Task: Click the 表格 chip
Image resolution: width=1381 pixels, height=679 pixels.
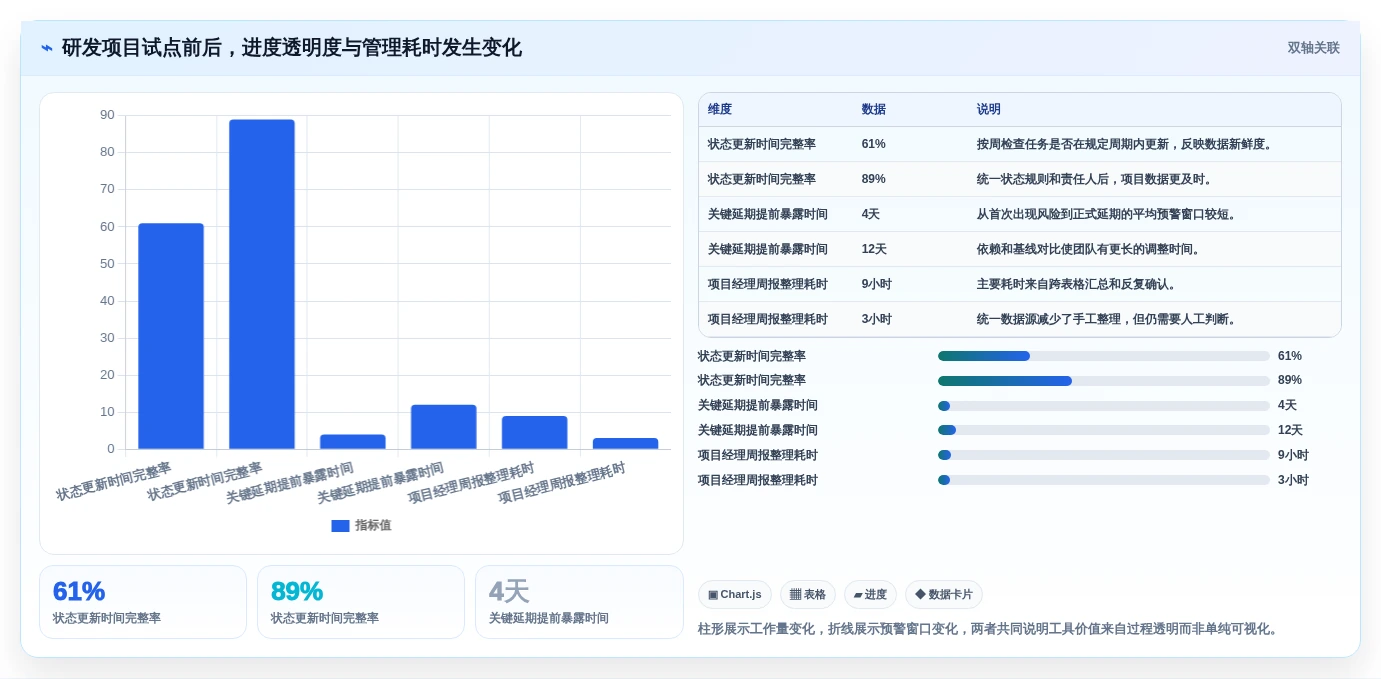Action: click(808, 594)
